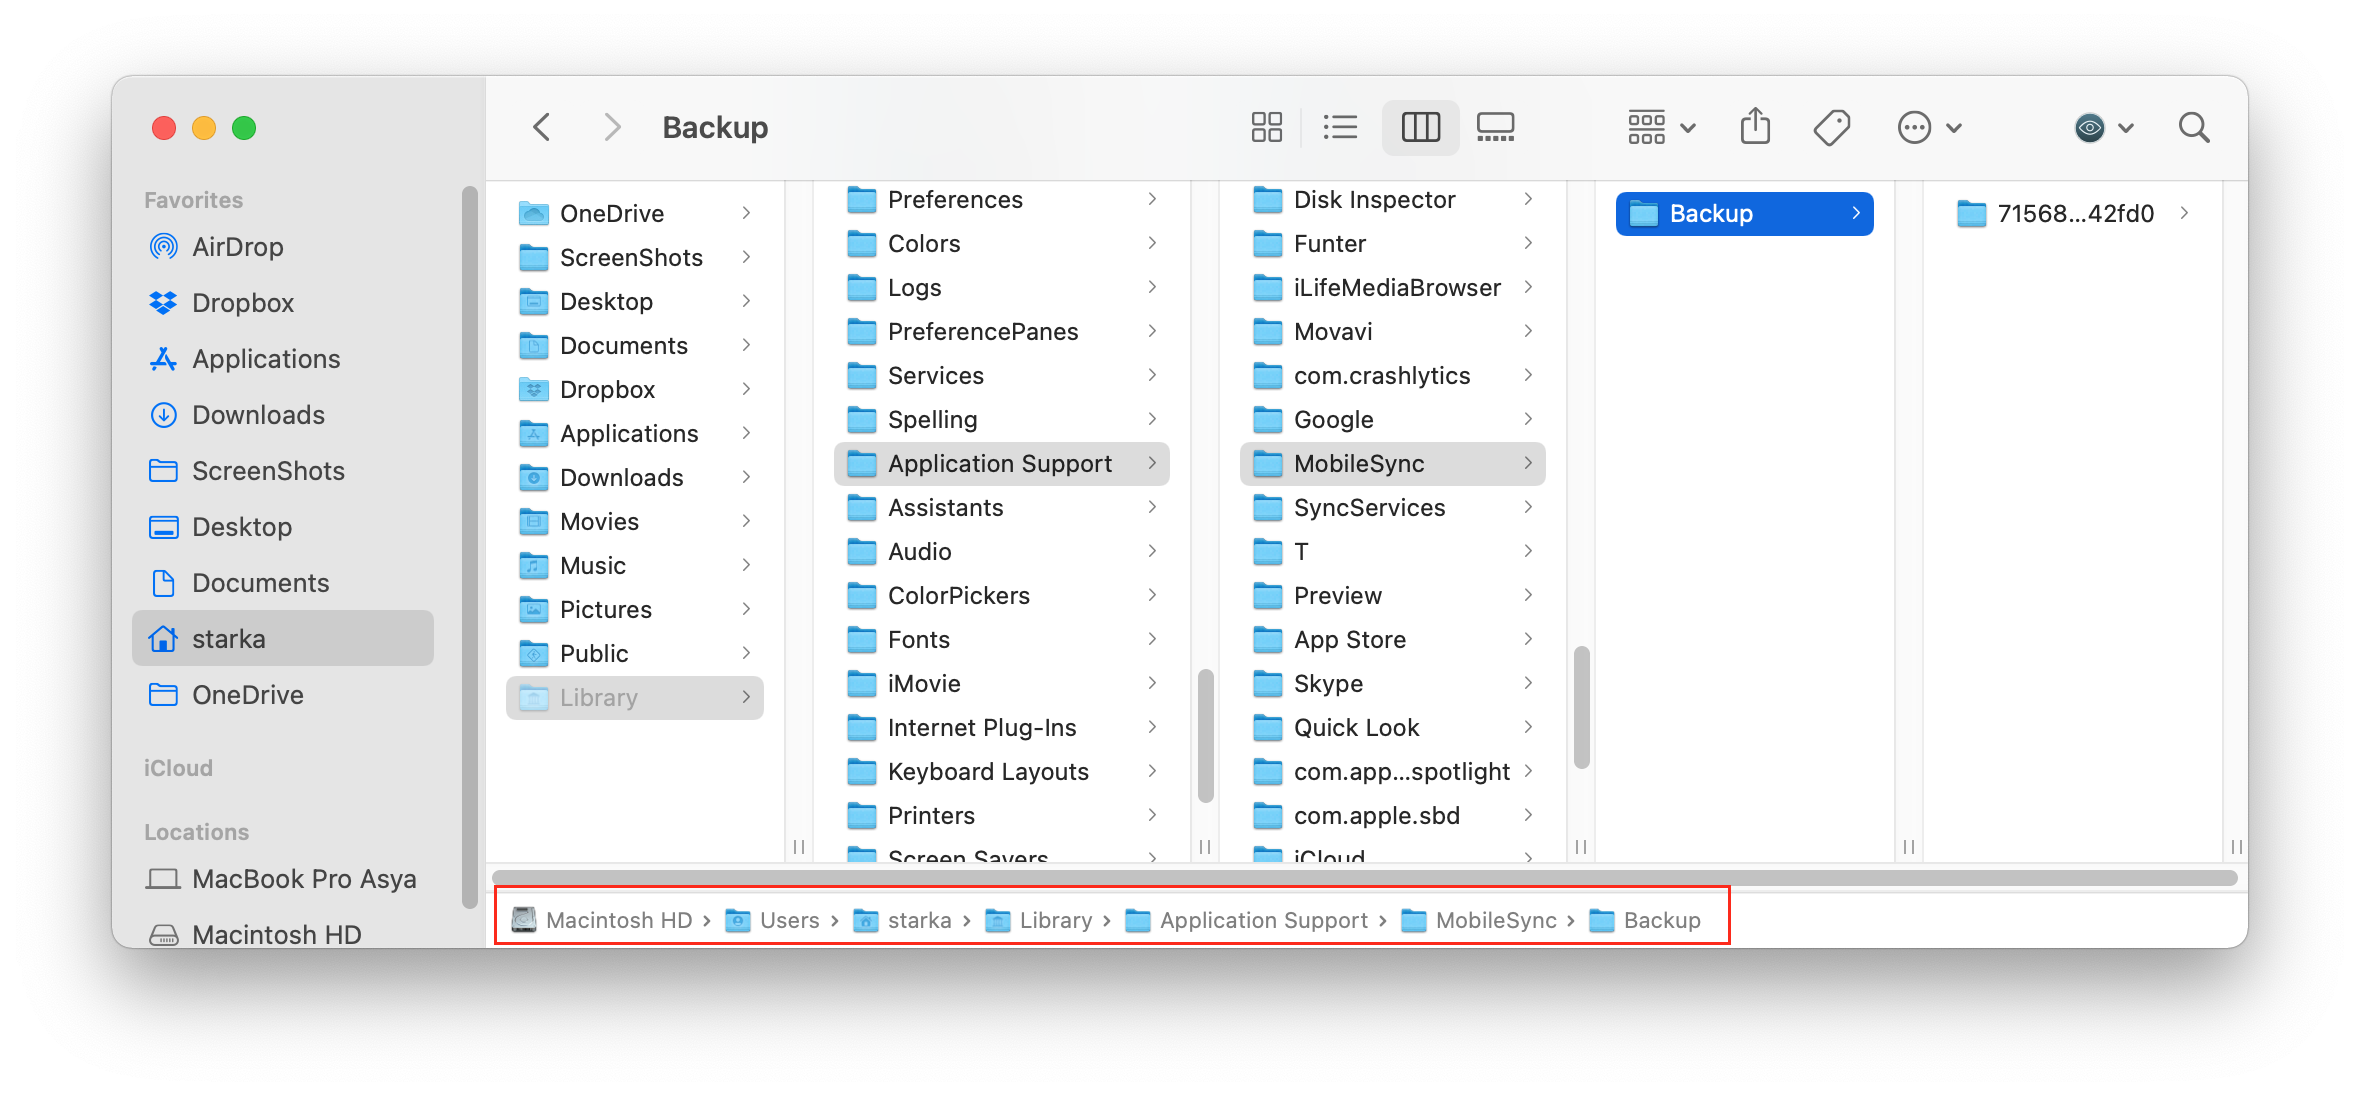The image size is (2360, 1096).
Task: Toggle Library folder visibility
Action: pos(634,697)
